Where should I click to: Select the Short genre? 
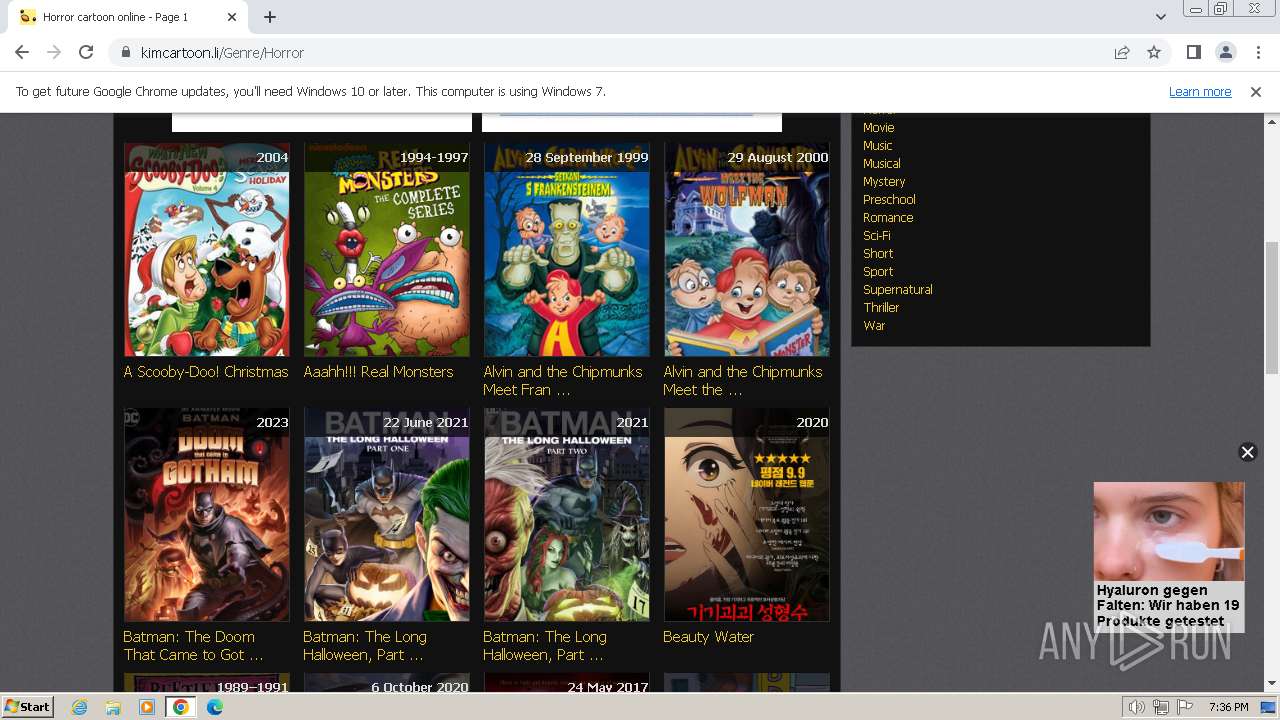tap(878, 253)
